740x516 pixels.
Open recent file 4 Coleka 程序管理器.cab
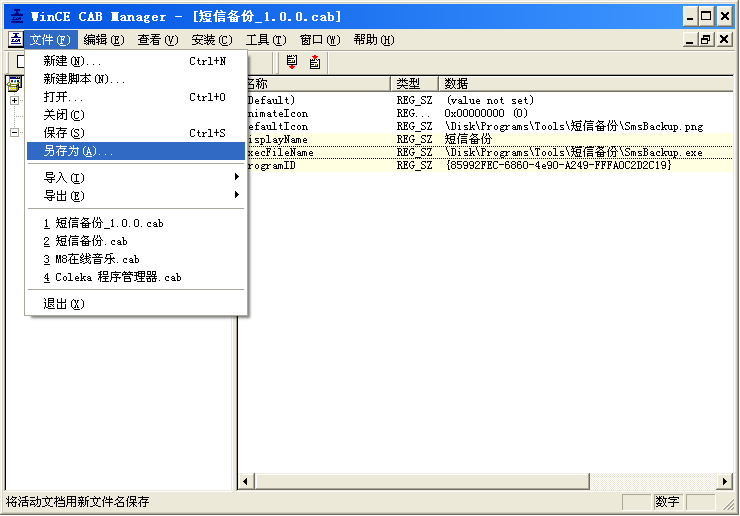pos(136,277)
